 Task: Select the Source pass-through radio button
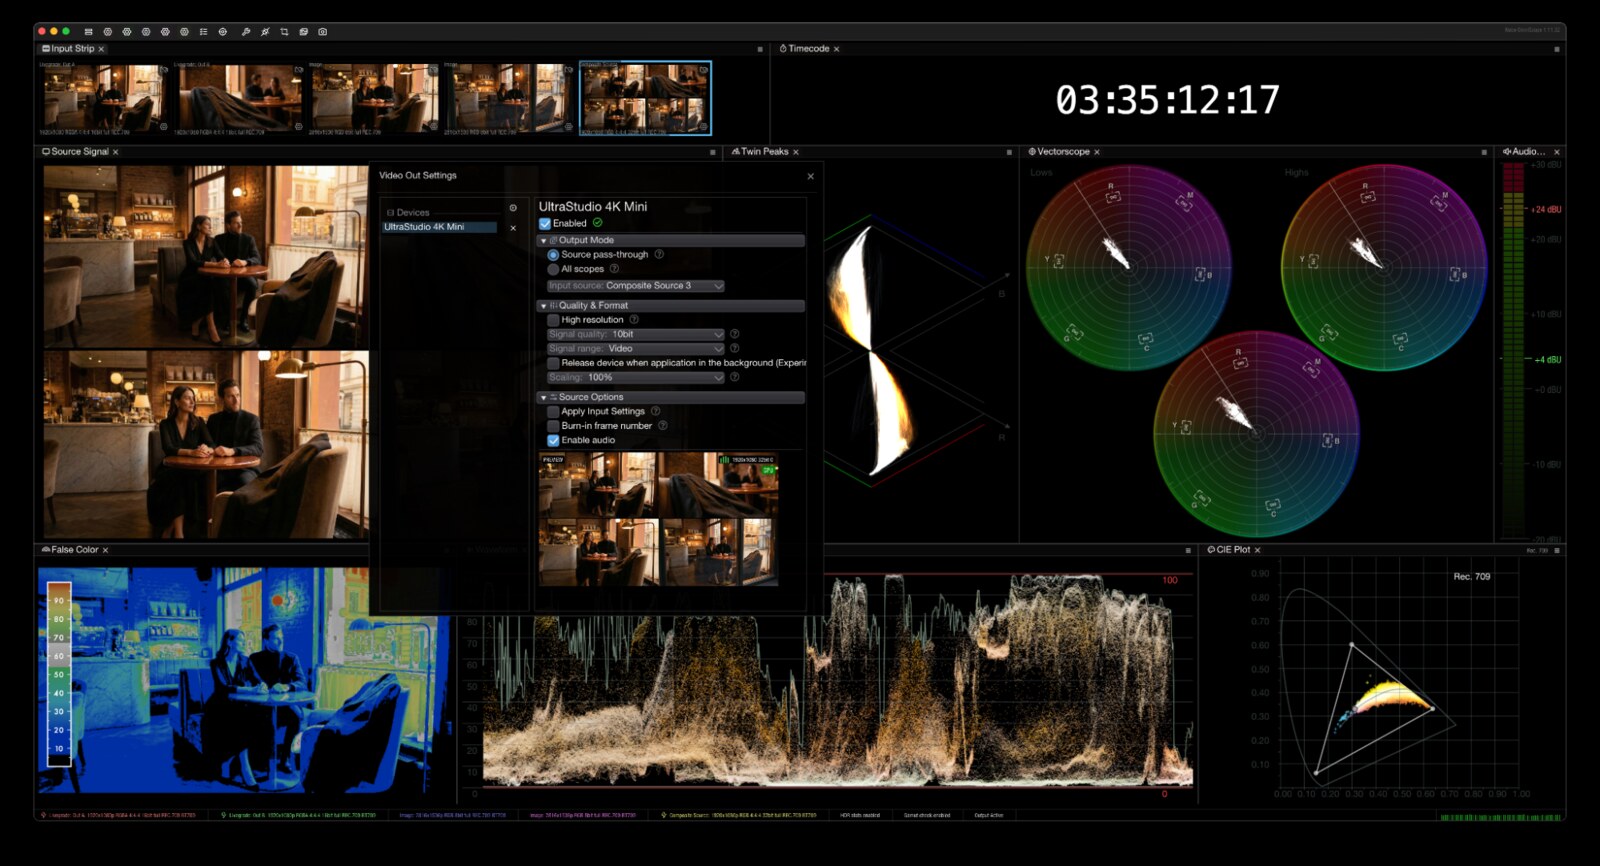pos(553,255)
